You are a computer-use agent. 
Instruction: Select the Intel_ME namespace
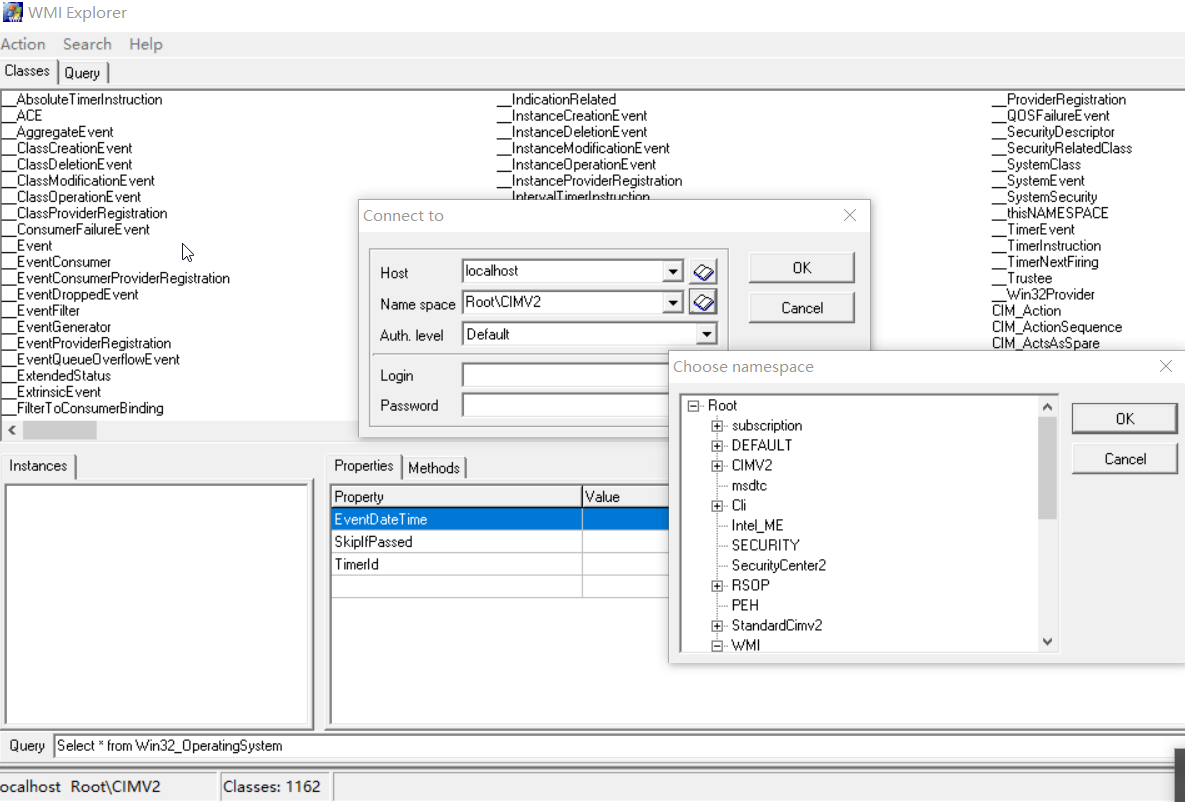pos(757,526)
